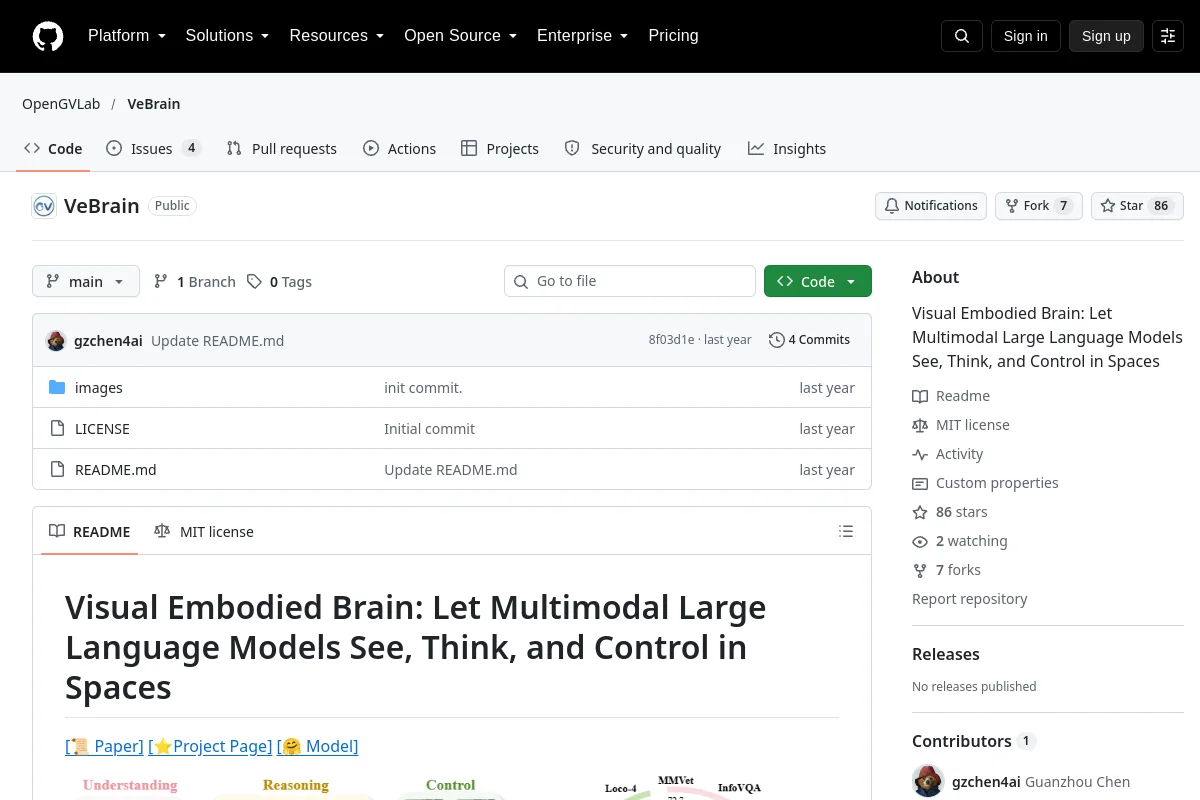
Task: Open Notifications sign-in button
Action: click(x=931, y=206)
